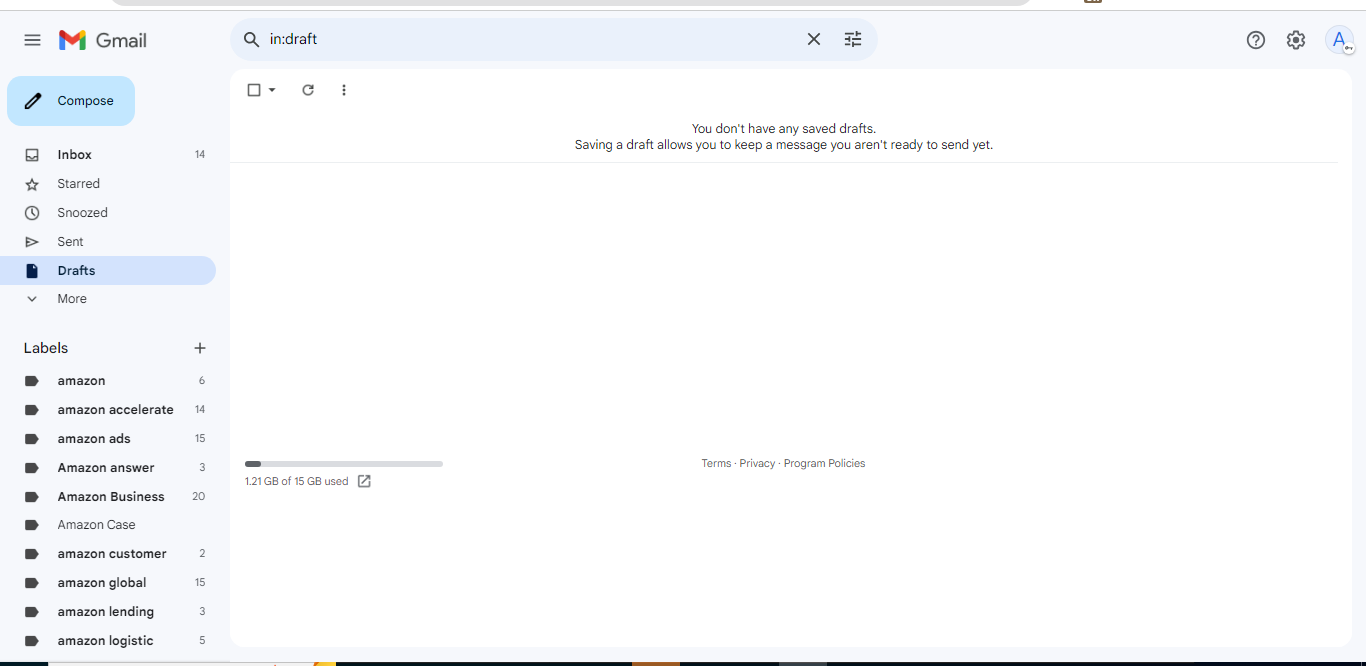Click the Starred star icon
The height and width of the screenshot is (666, 1366).
click(32, 184)
